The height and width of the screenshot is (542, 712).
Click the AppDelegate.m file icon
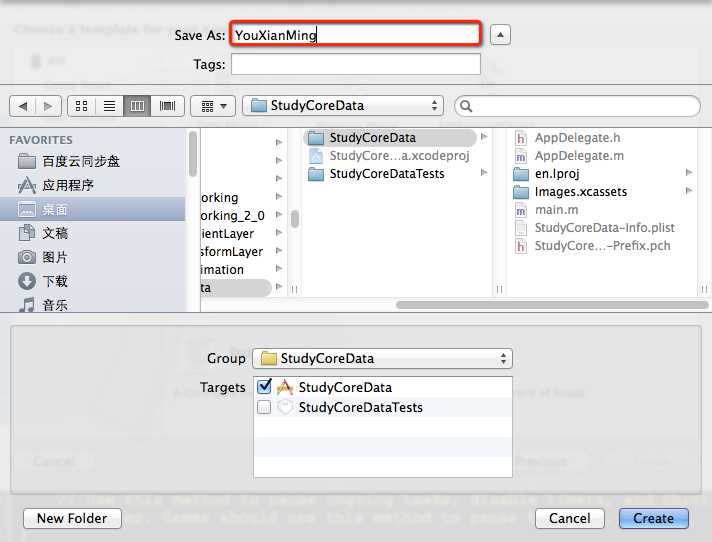click(521, 156)
